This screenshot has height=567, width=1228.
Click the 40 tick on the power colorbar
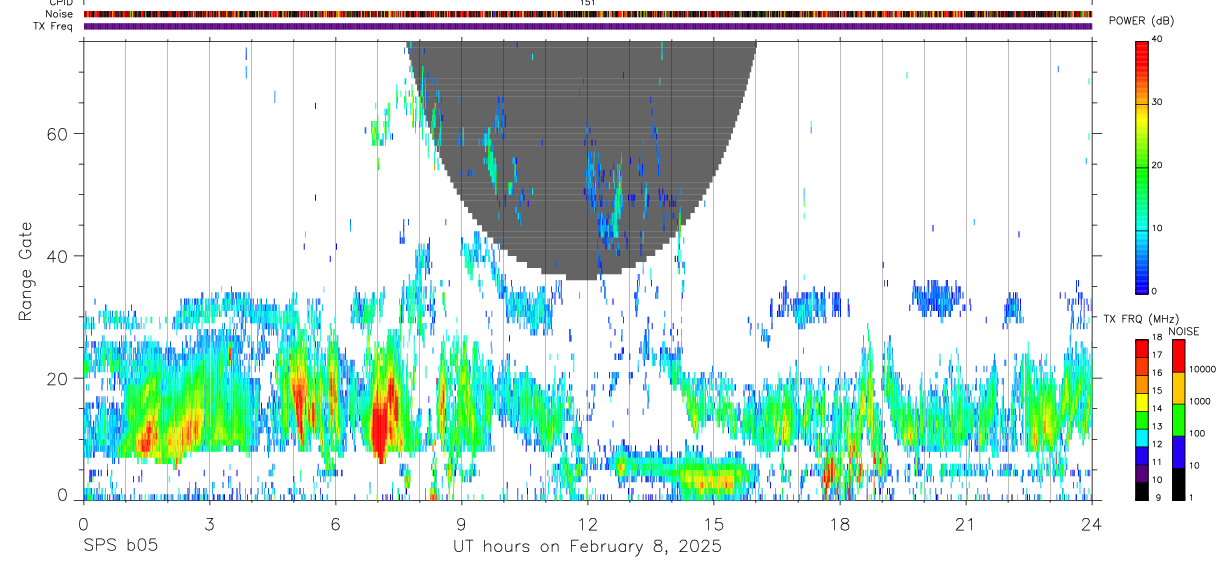pyautogui.click(x=1158, y=39)
